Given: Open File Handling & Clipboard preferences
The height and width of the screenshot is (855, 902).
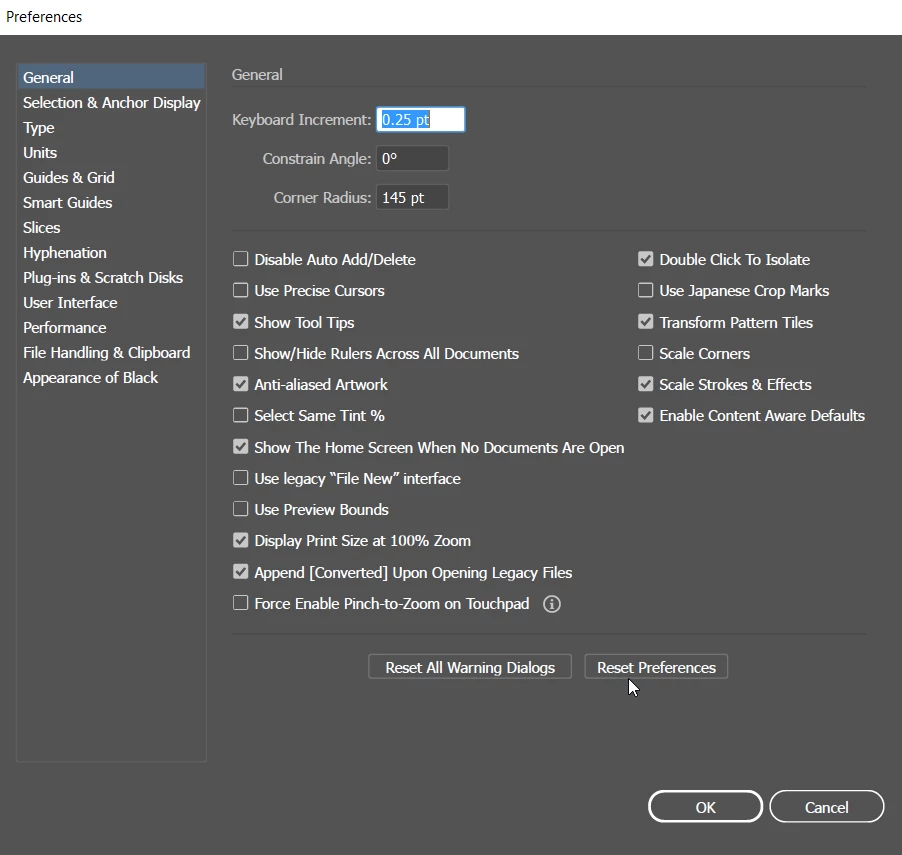Looking at the screenshot, I should 111,353.
